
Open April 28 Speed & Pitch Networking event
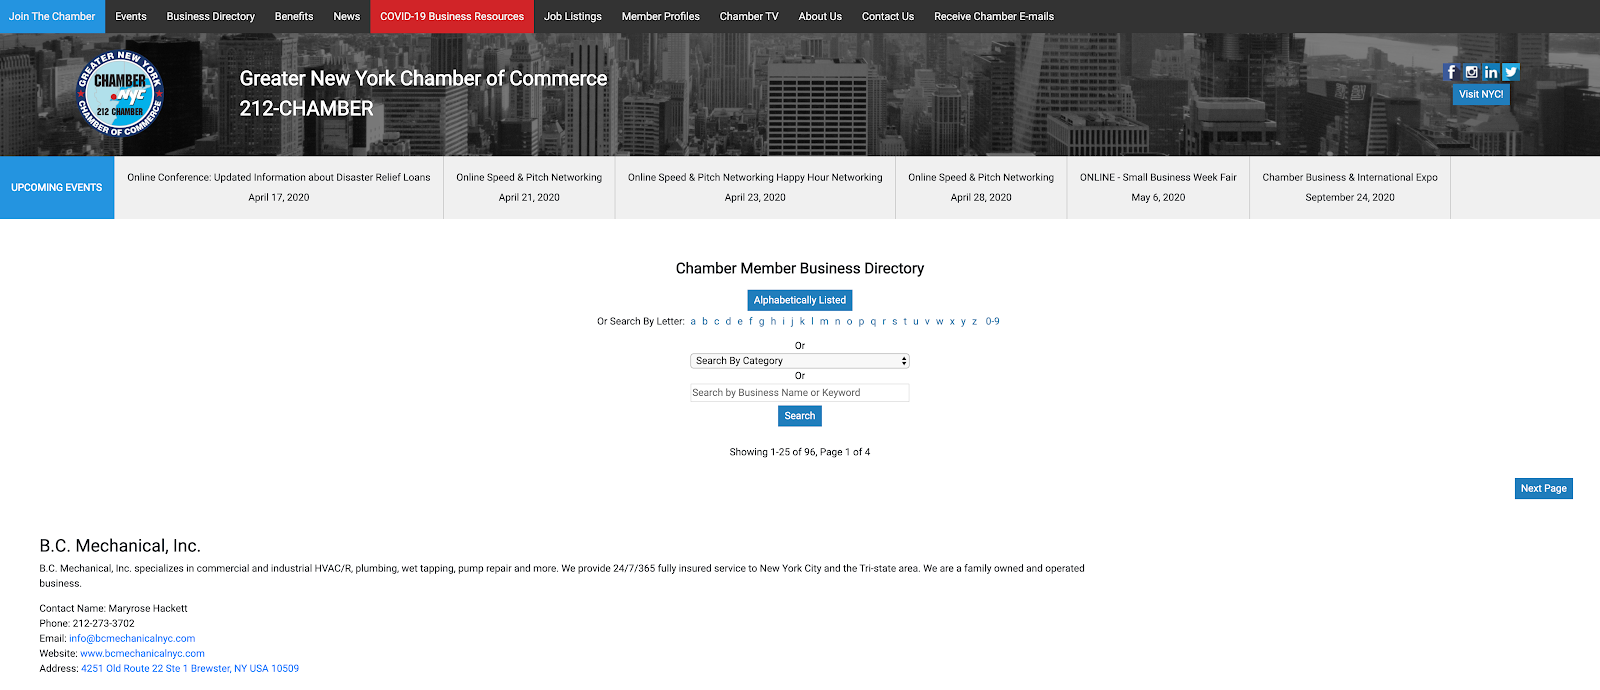(x=981, y=187)
